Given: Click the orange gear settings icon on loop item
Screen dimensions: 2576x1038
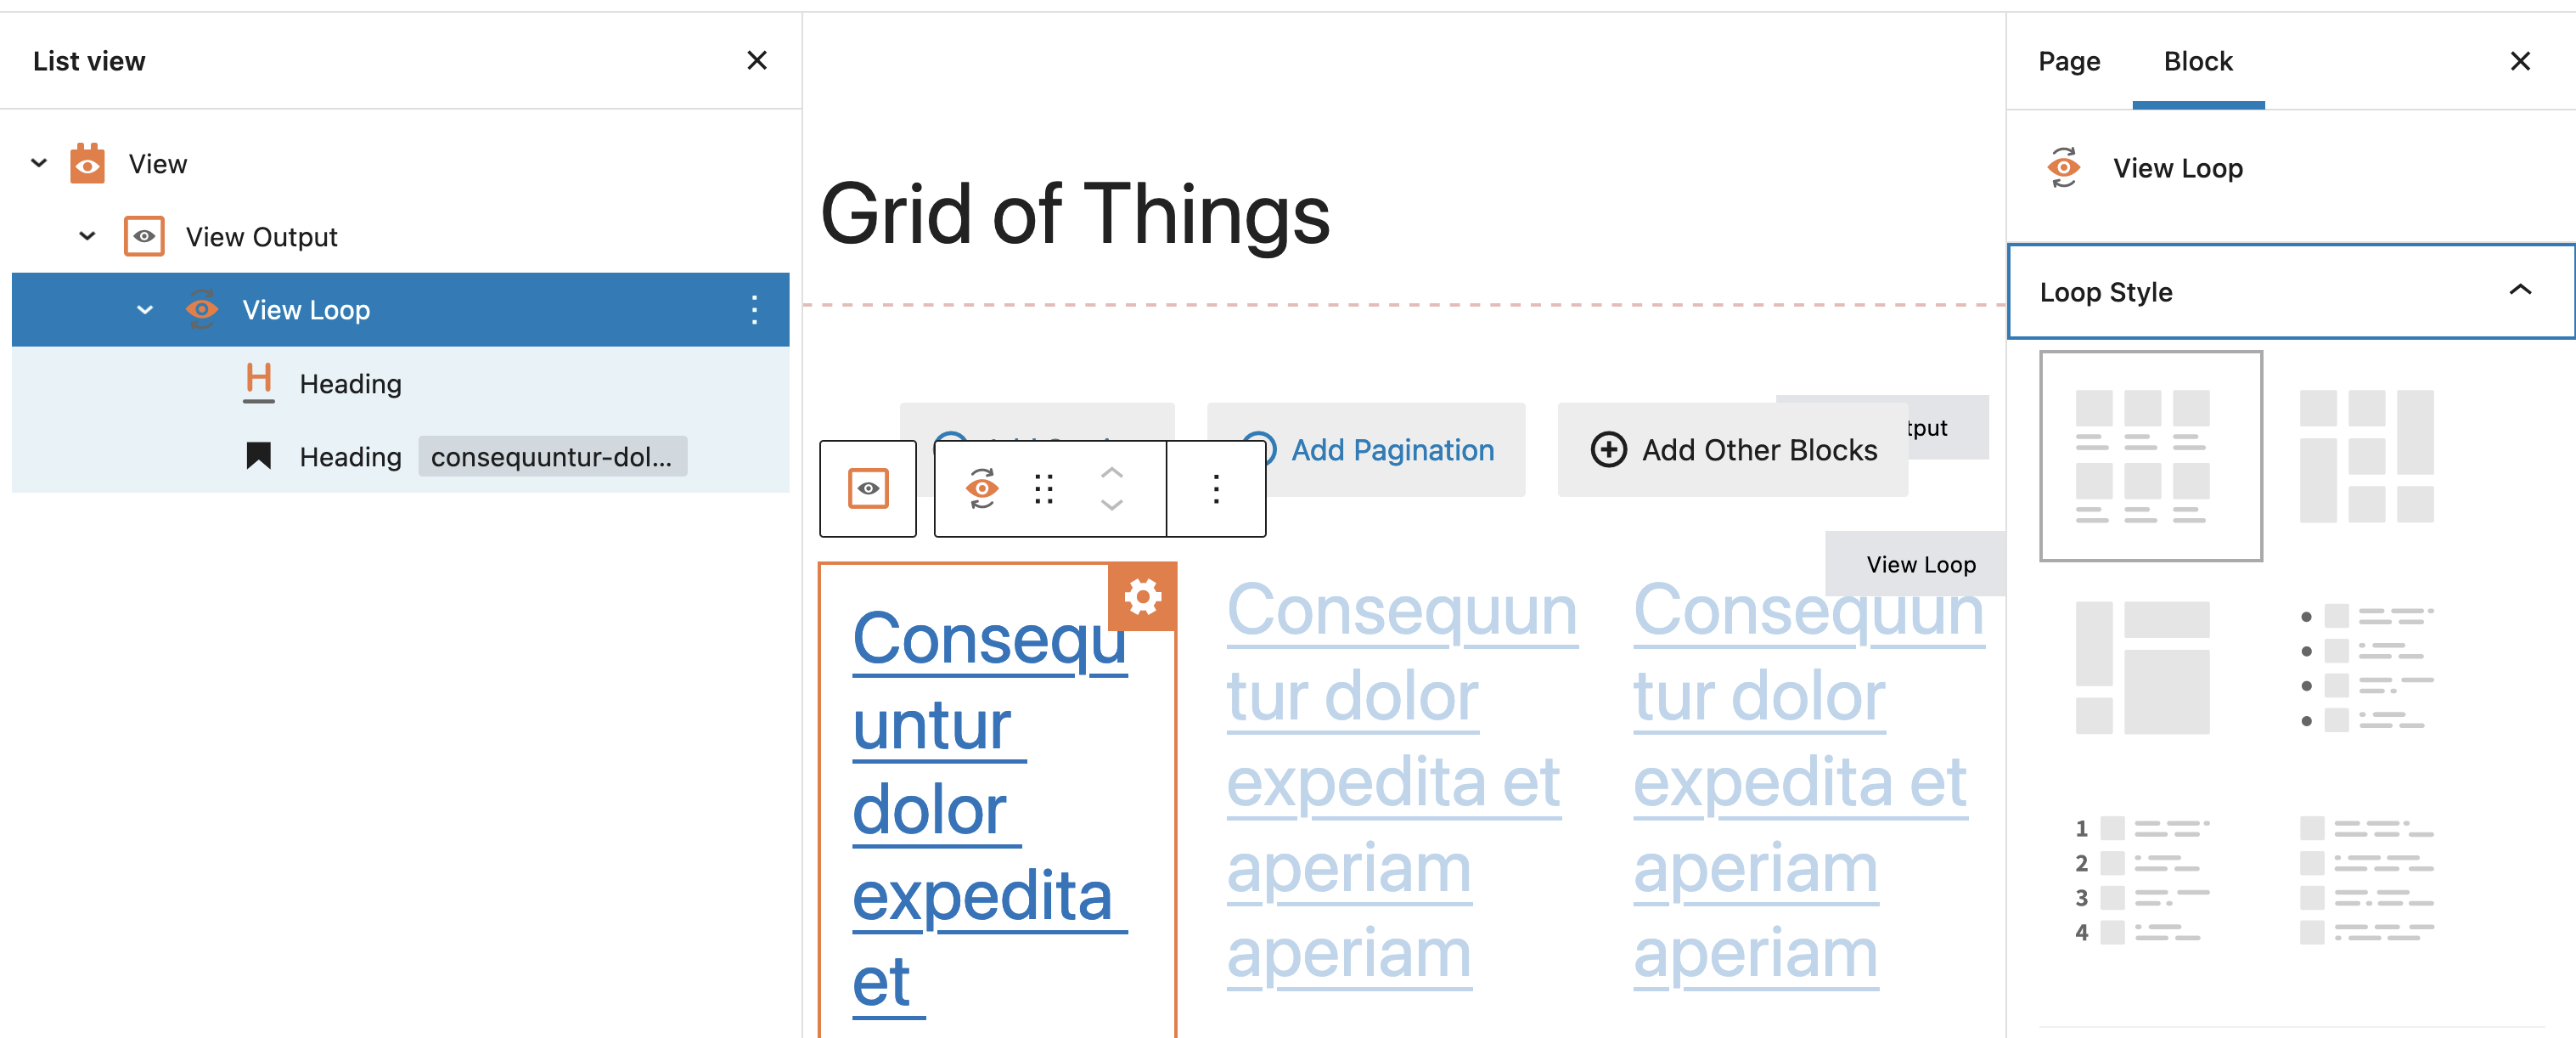Looking at the screenshot, I should pos(1142,597).
